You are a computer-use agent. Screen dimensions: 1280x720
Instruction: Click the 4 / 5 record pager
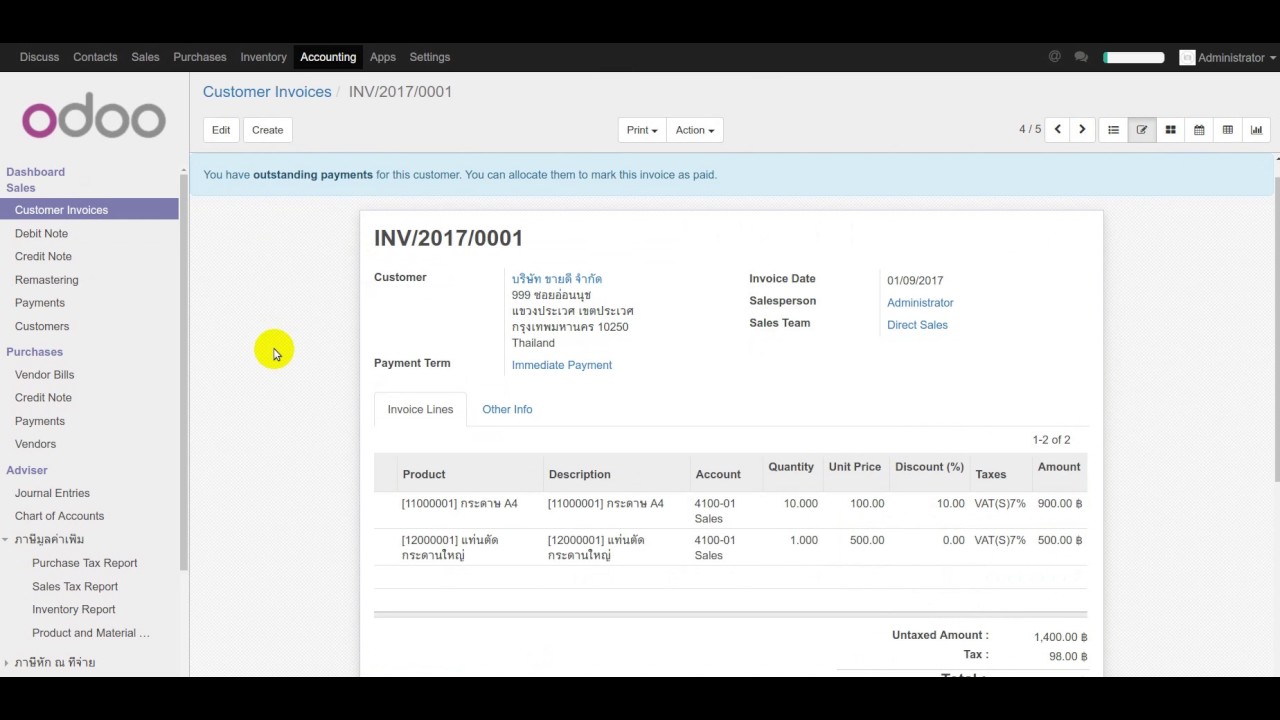click(1030, 130)
